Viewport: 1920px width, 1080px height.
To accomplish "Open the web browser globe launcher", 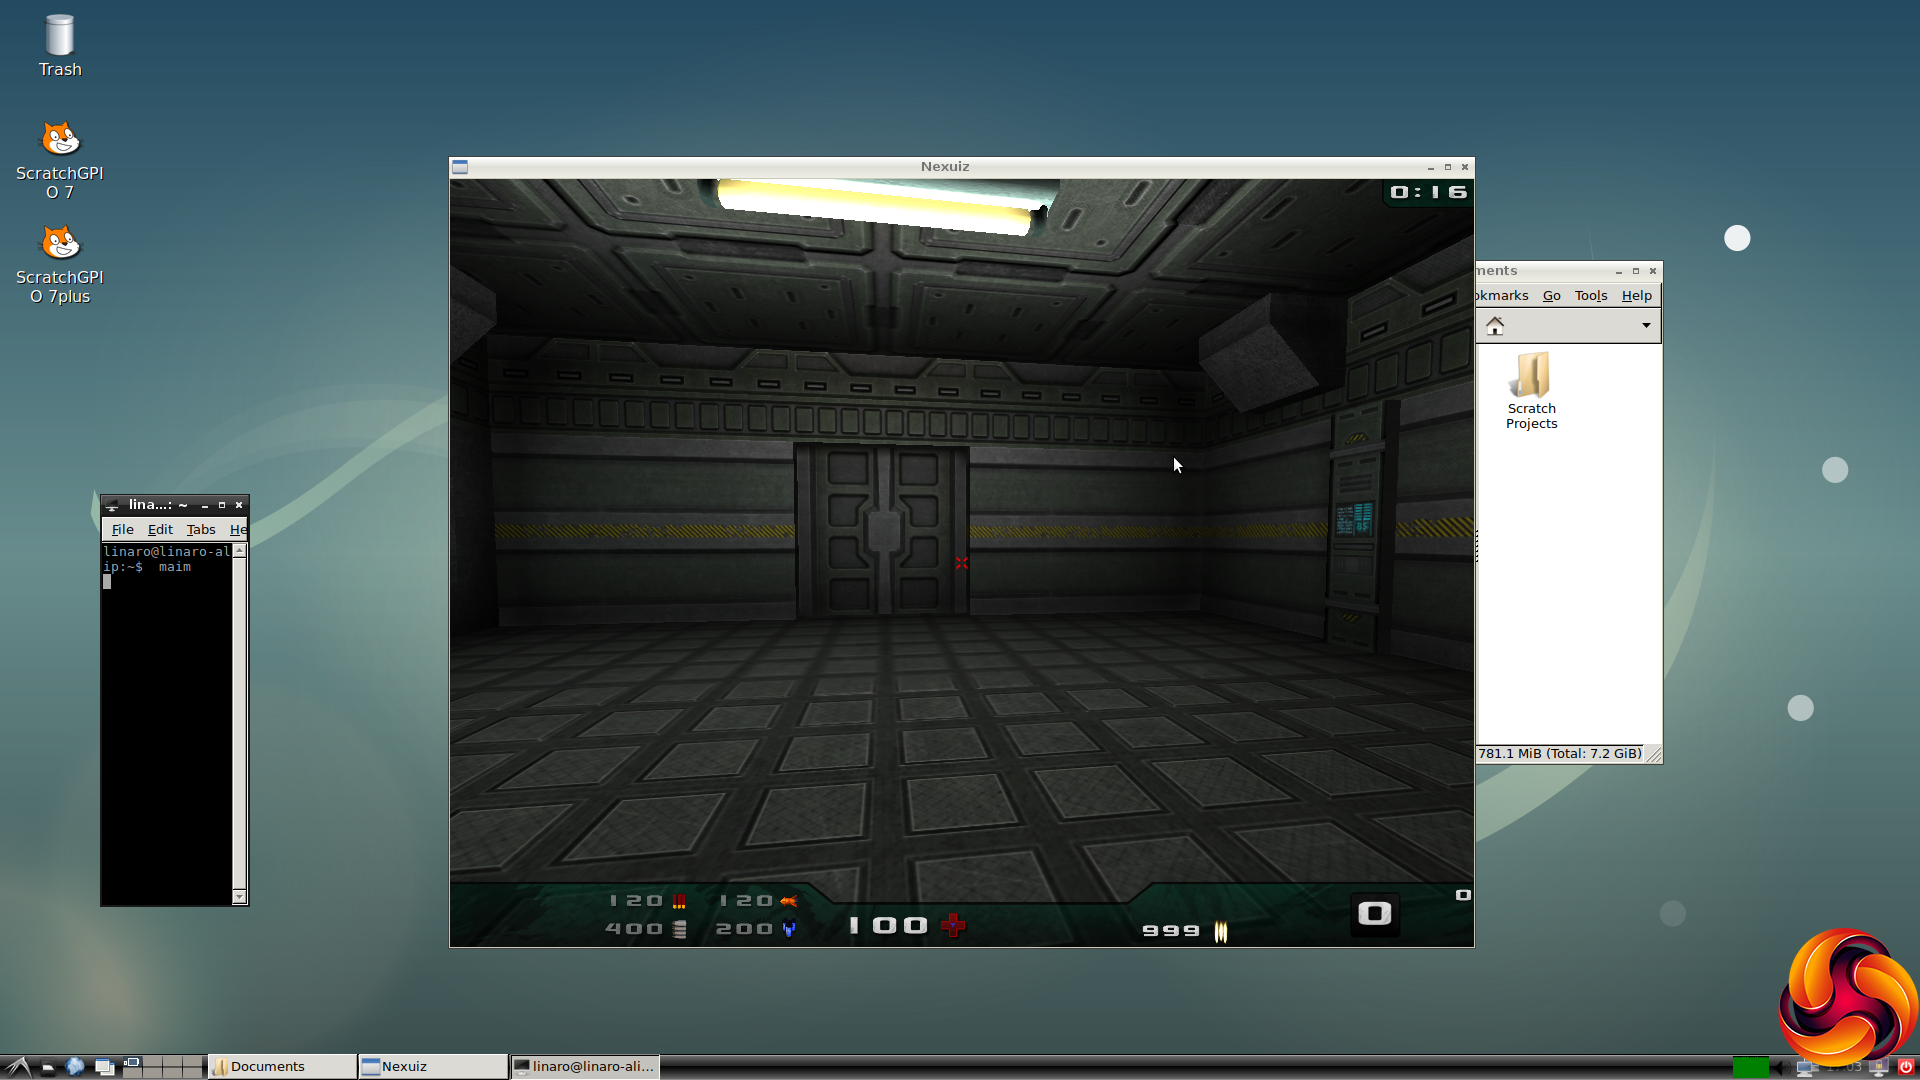I will (x=75, y=1066).
